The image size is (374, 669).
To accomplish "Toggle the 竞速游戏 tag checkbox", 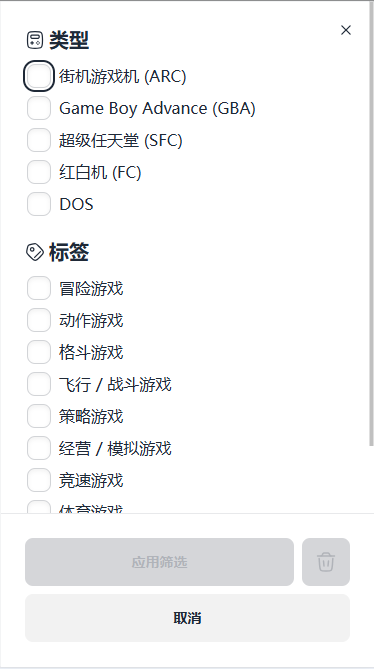I will click(39, 480).
